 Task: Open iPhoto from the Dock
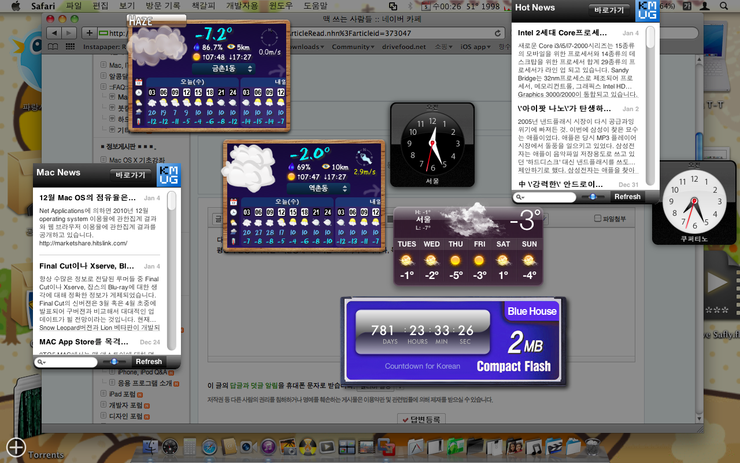pyautogui.click(x=287, y=446)
